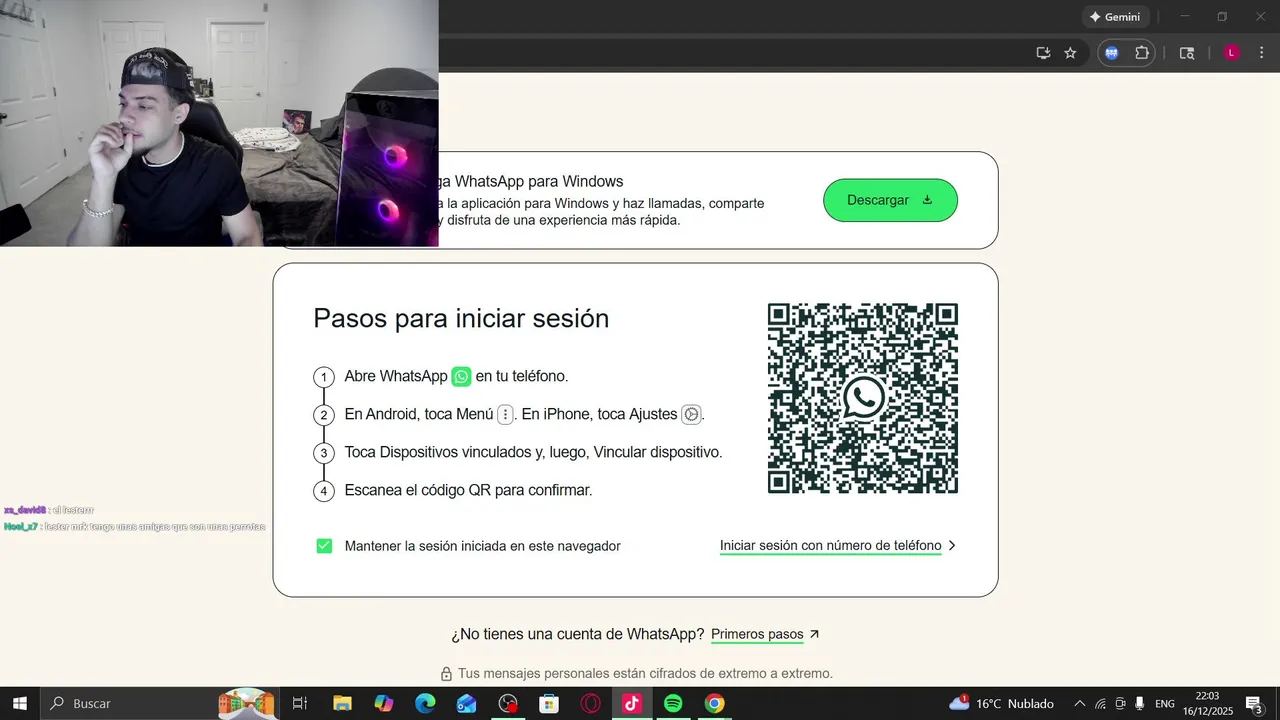Click the taskbar search highlight illustration

[247, 703]
